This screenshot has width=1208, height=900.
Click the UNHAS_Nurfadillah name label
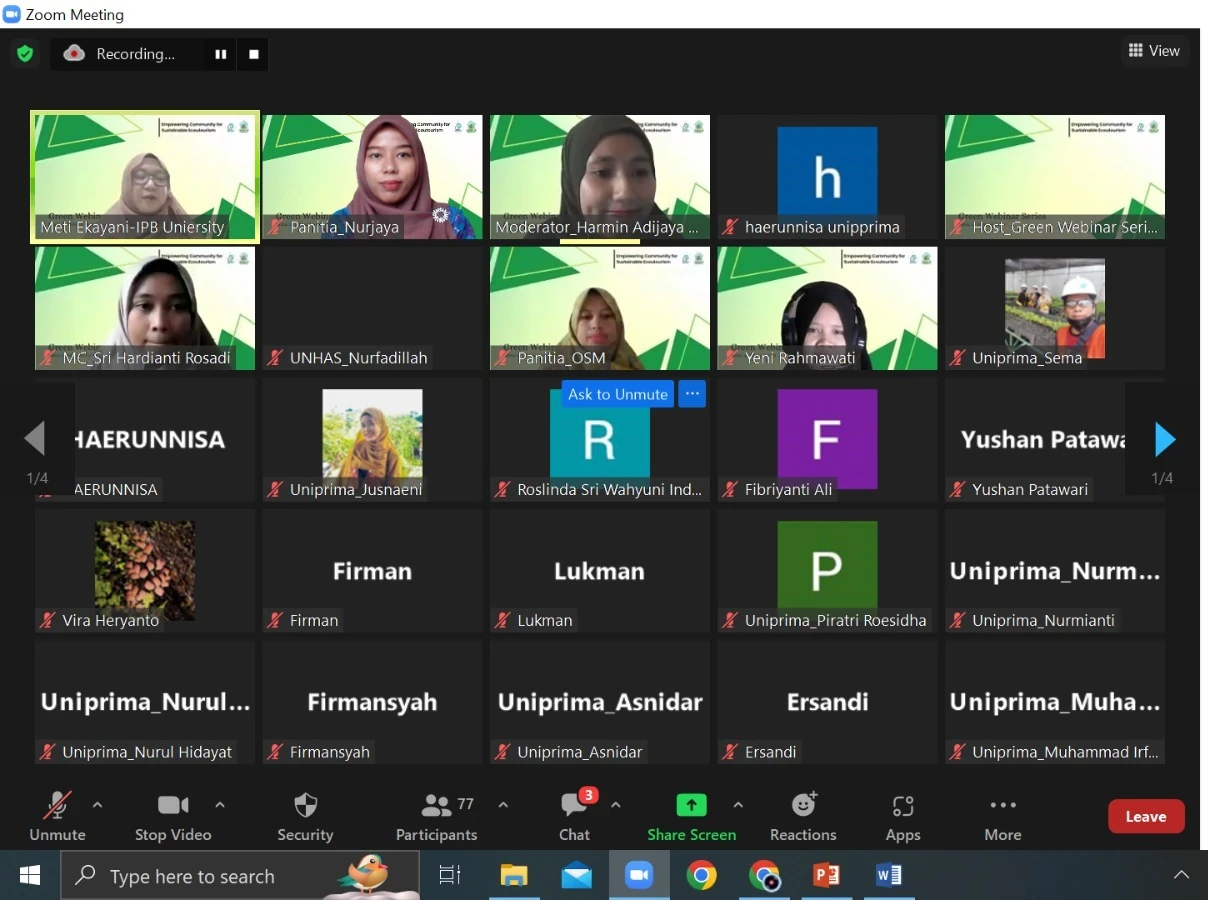click(x=358, y=357)
